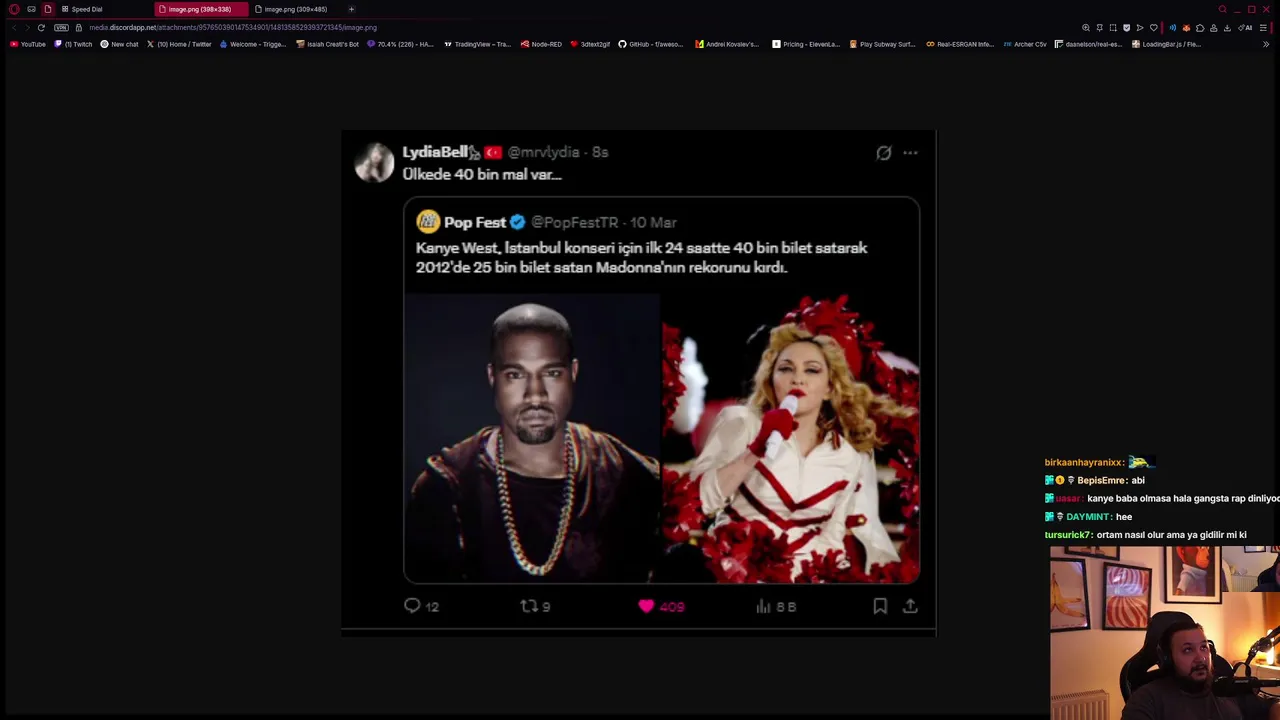Open the Play Subway Surf bookmark
Viewport: 1280px width, 720px height.
click(882, 44)
